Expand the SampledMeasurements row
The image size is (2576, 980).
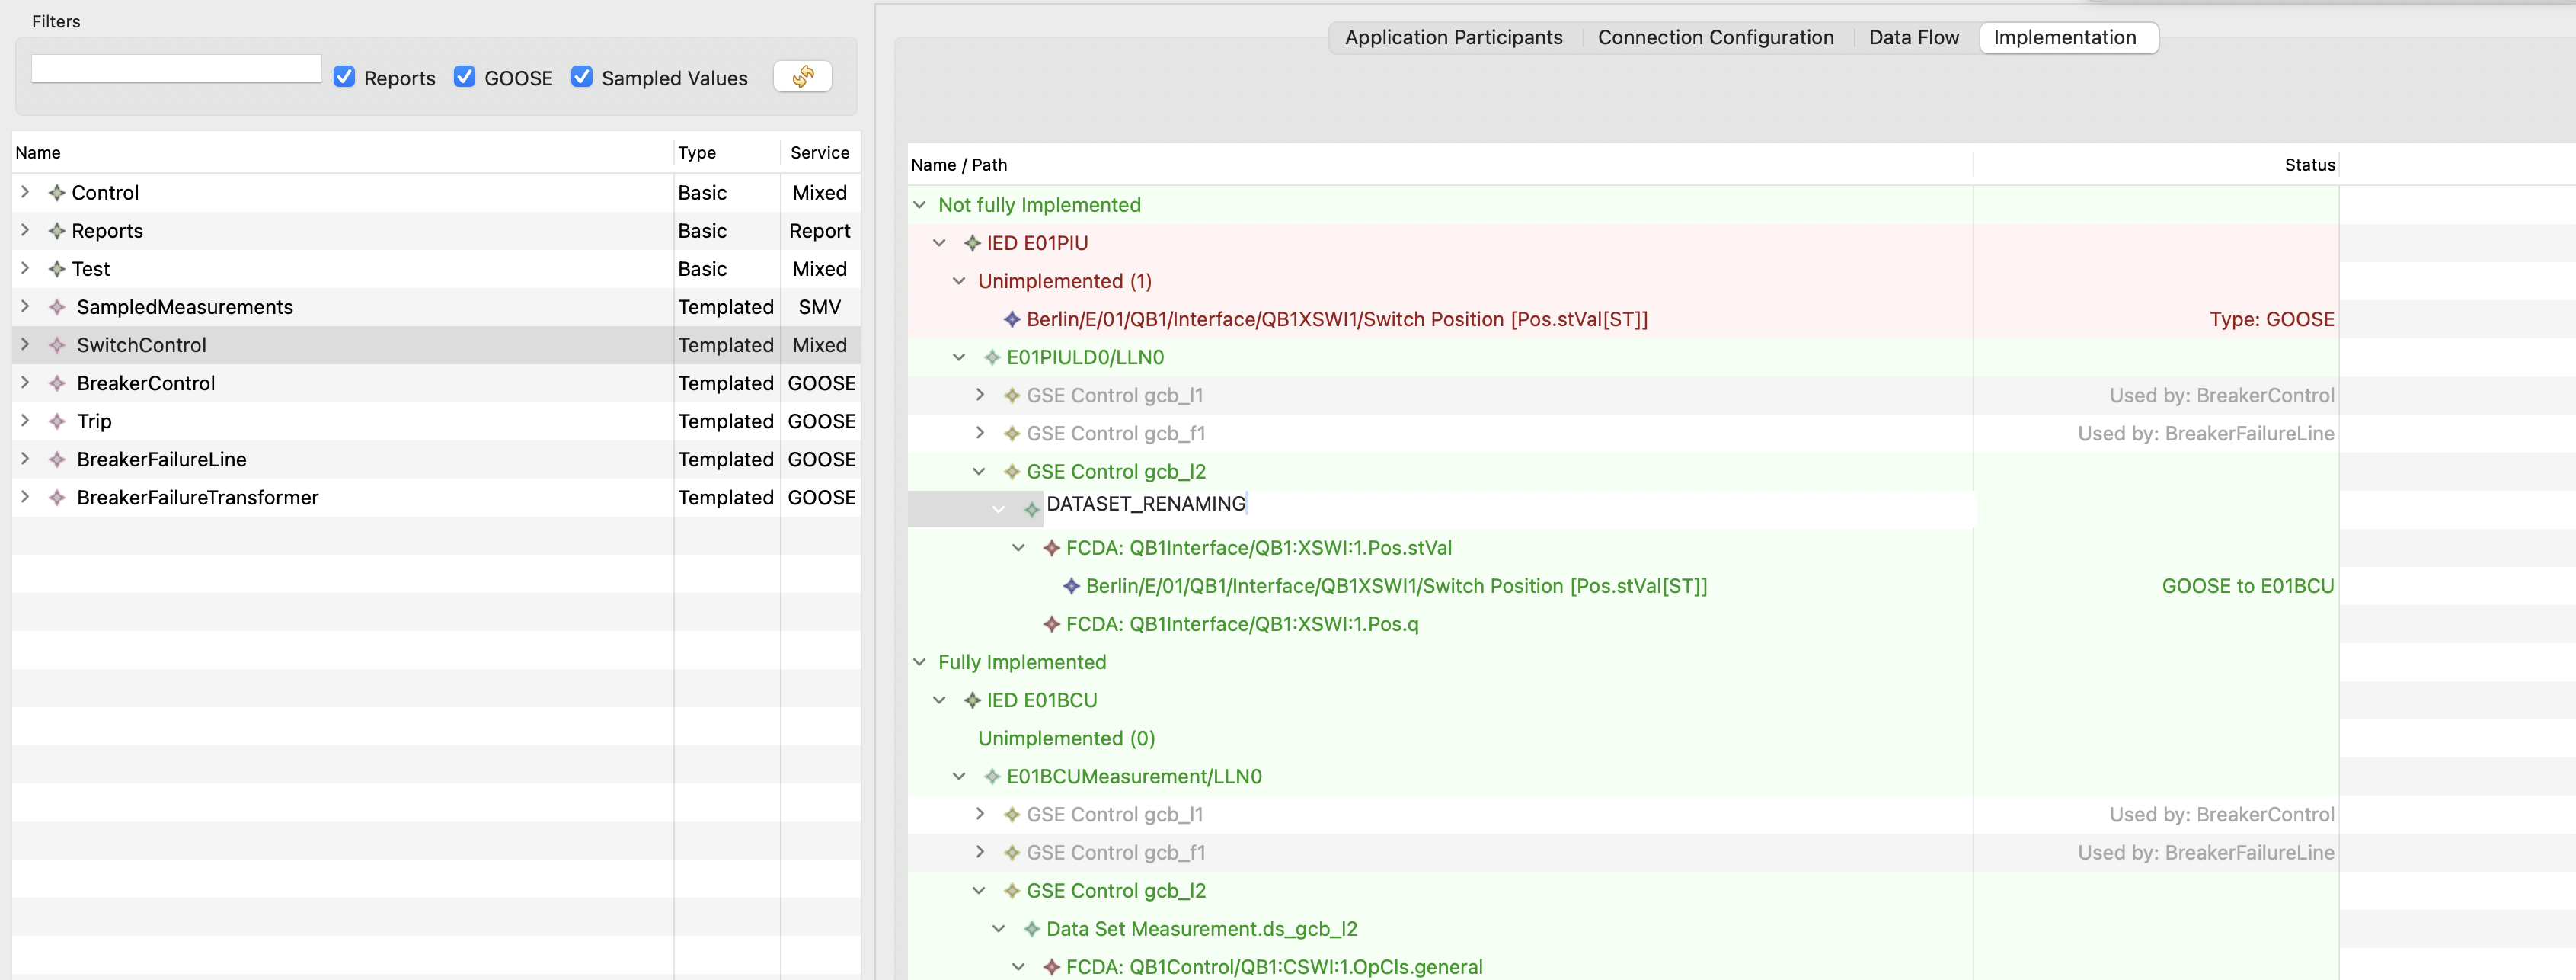26,306
